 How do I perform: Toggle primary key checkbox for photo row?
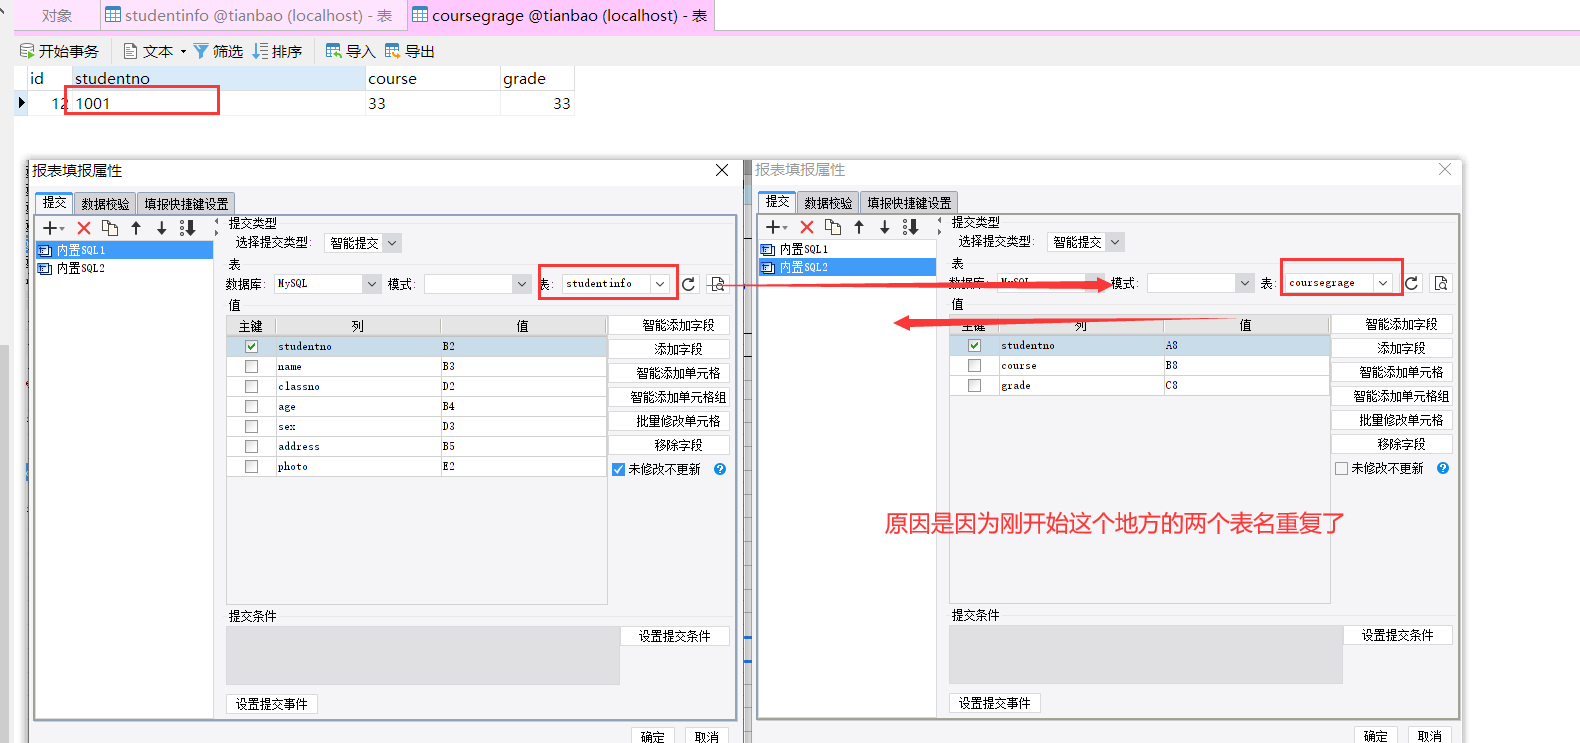click(x=251, y=466)
